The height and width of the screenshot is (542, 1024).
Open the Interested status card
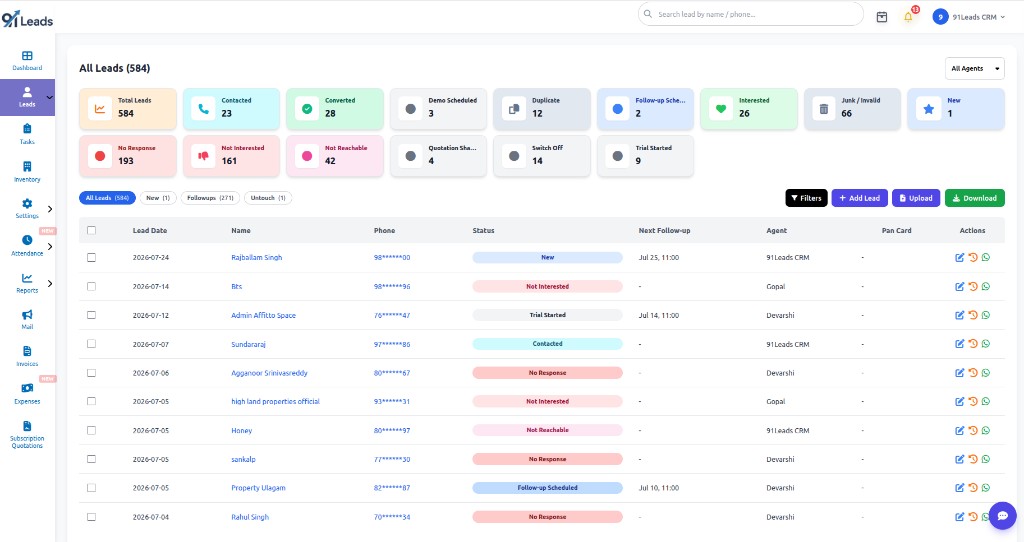coord(749,108)
